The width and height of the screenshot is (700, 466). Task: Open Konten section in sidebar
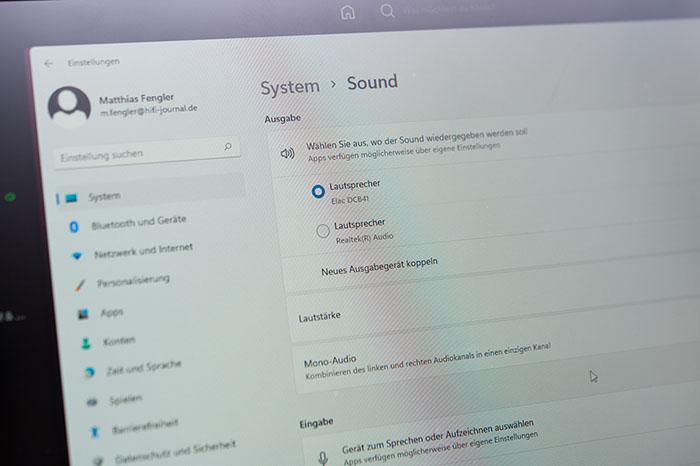click(119, 341)
